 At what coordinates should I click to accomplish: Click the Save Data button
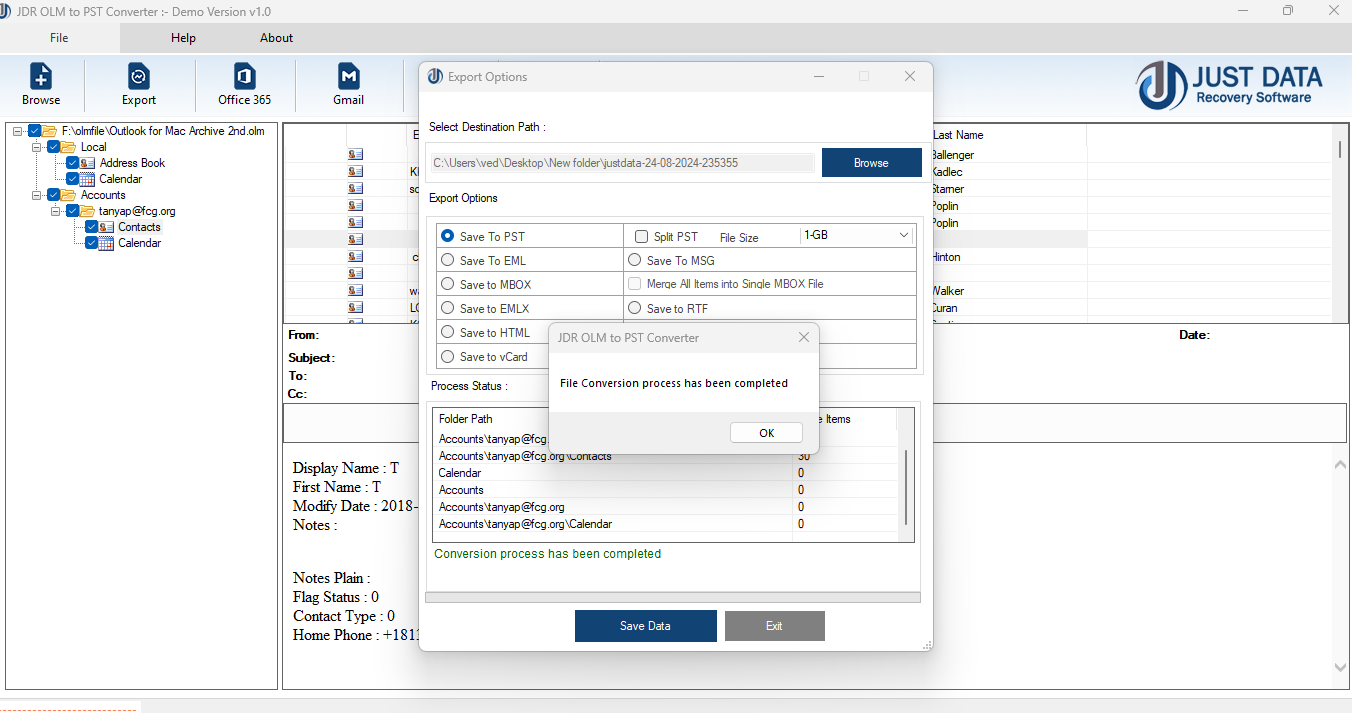click(645, 626)
